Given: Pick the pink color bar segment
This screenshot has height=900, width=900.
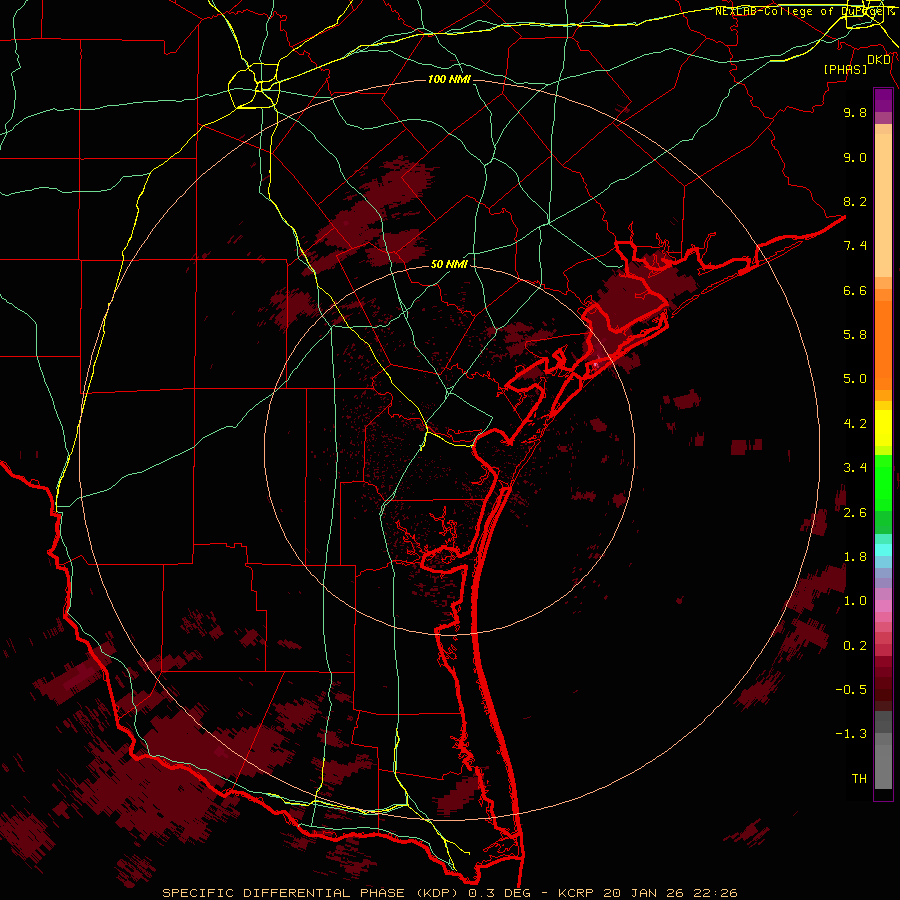Looking at the screenshot, I should click(883, 605).
